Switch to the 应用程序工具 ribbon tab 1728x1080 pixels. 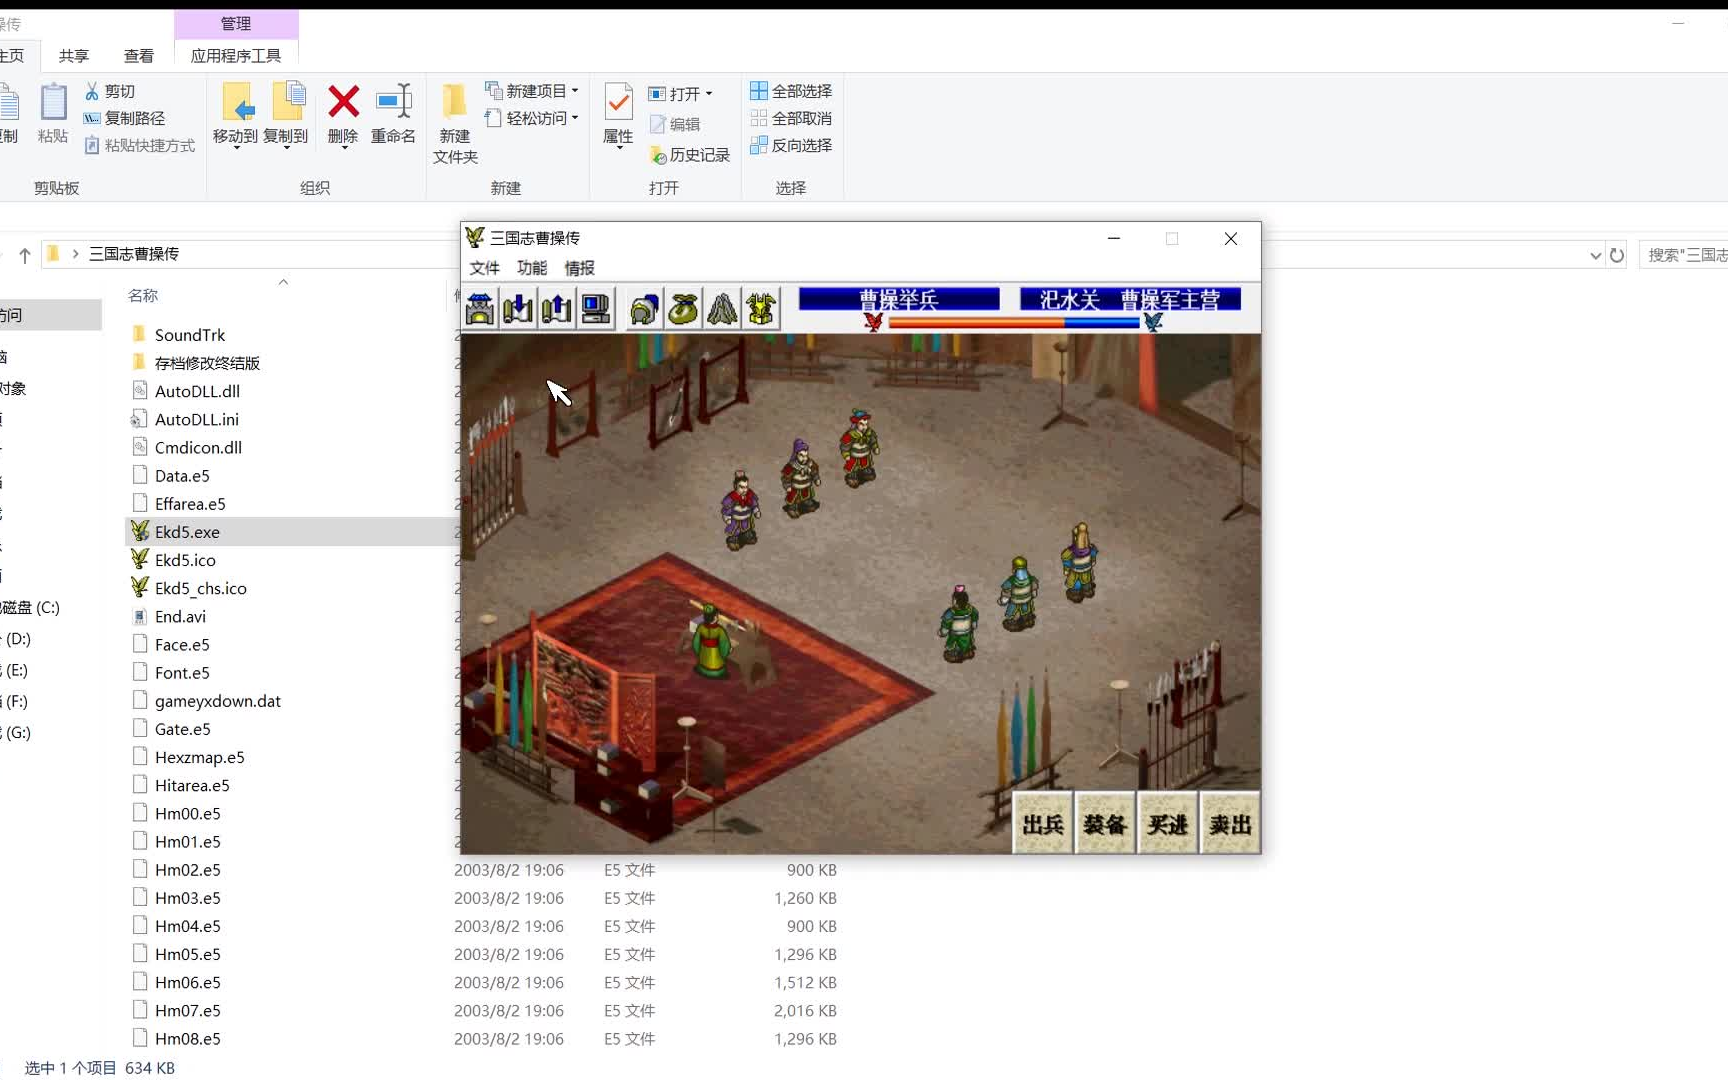[x=236, y=56]
